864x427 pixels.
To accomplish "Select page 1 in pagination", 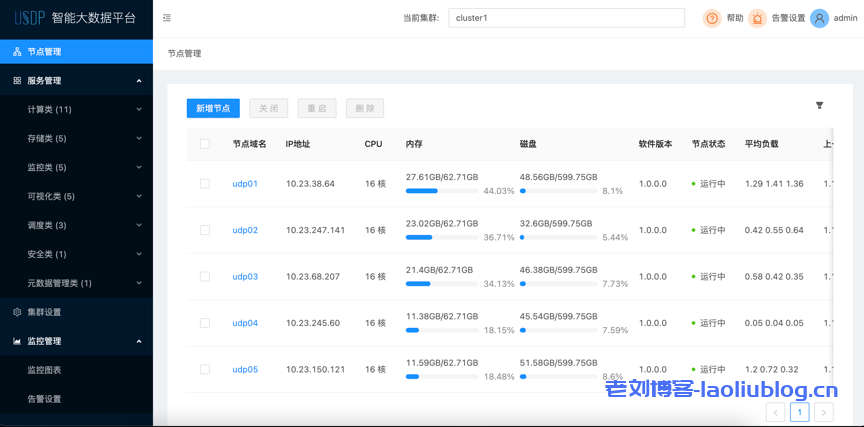I will 800,412.
